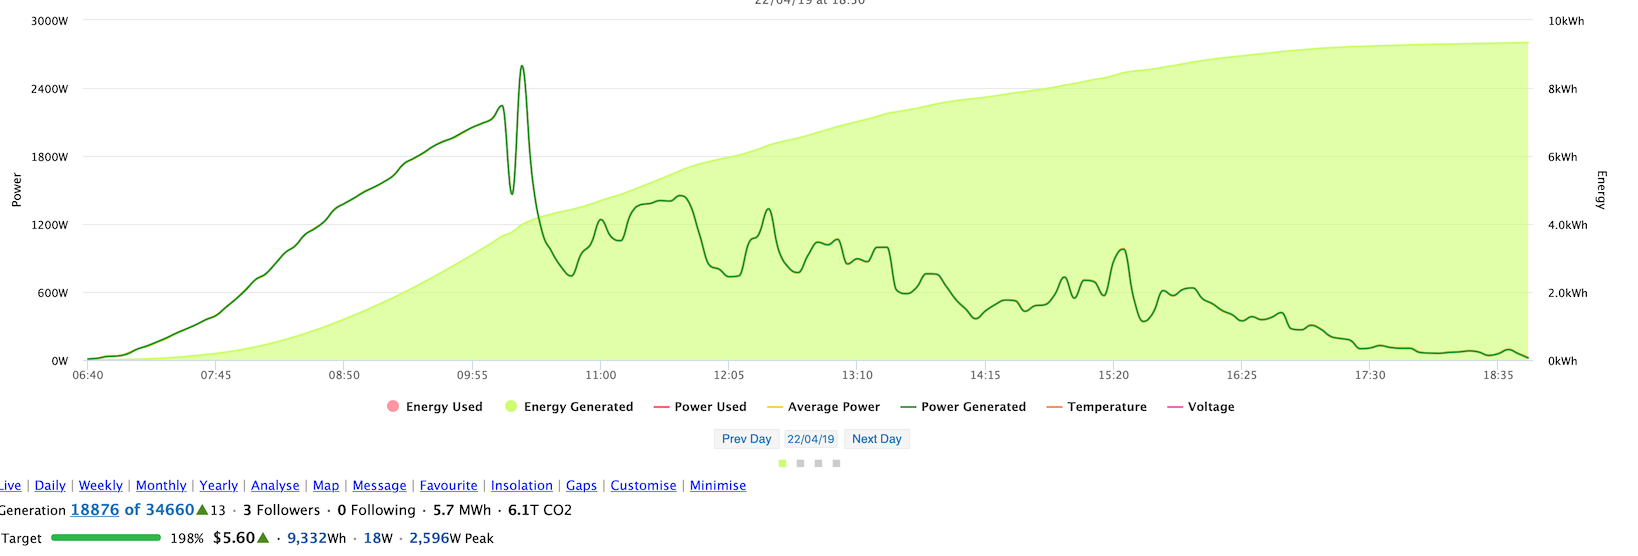
Task: Click the green arrow beside $5.60
Action: pos(263,538)
